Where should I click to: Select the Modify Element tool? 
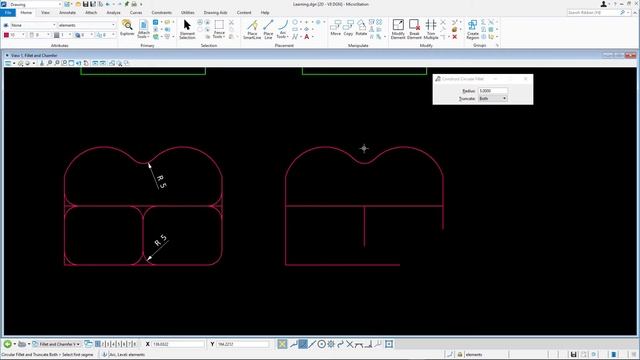[x=398, y=29]
